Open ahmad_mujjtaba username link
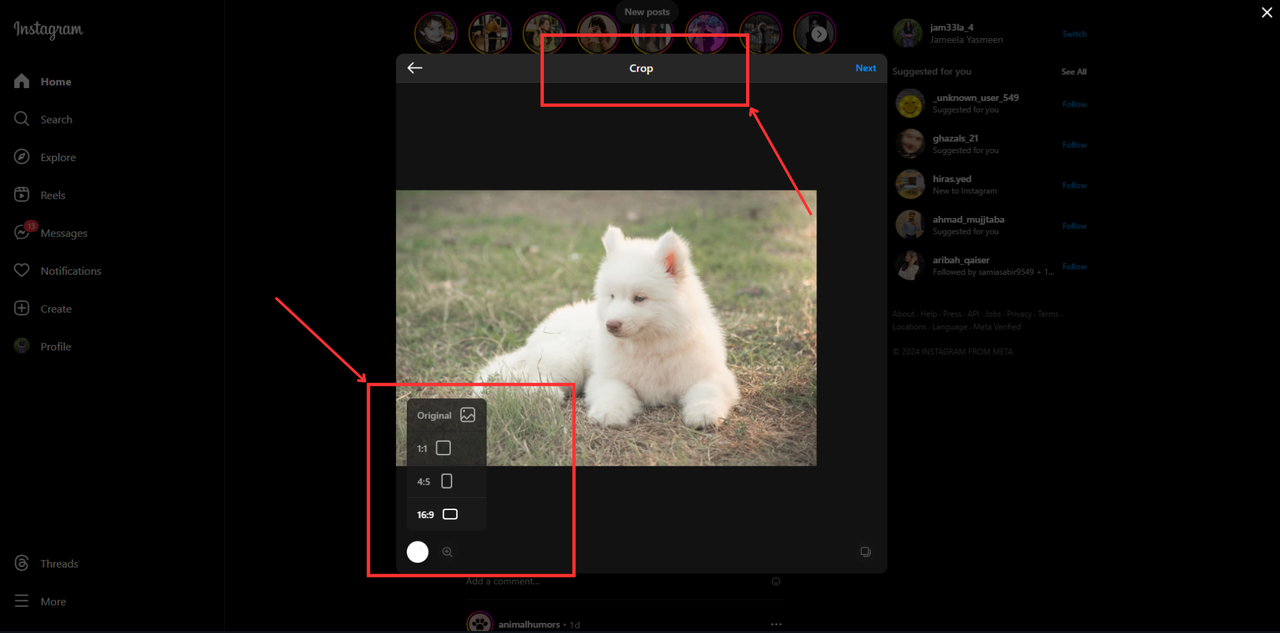Screen dimensions: 1280x633 click(x=969, y=219)
